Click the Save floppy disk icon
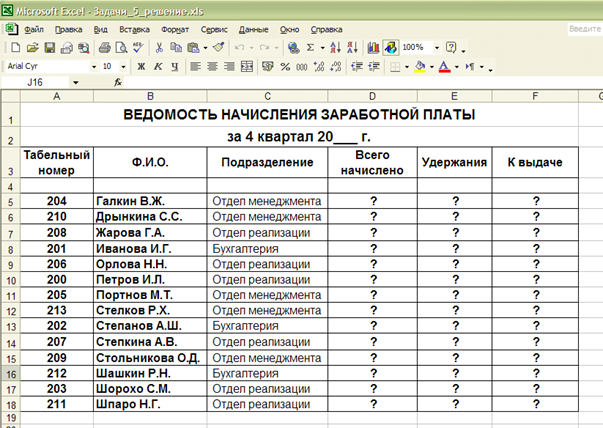603x428 pixels. [50, 48]
